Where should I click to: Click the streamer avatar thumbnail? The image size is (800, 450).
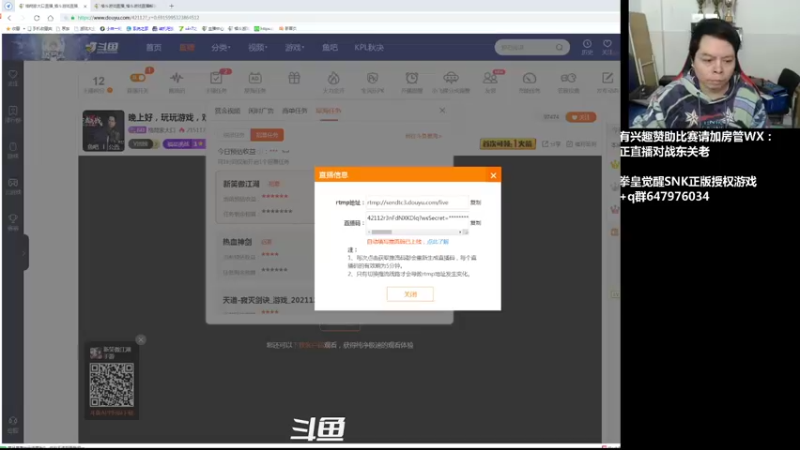click(x=104, y=131)
